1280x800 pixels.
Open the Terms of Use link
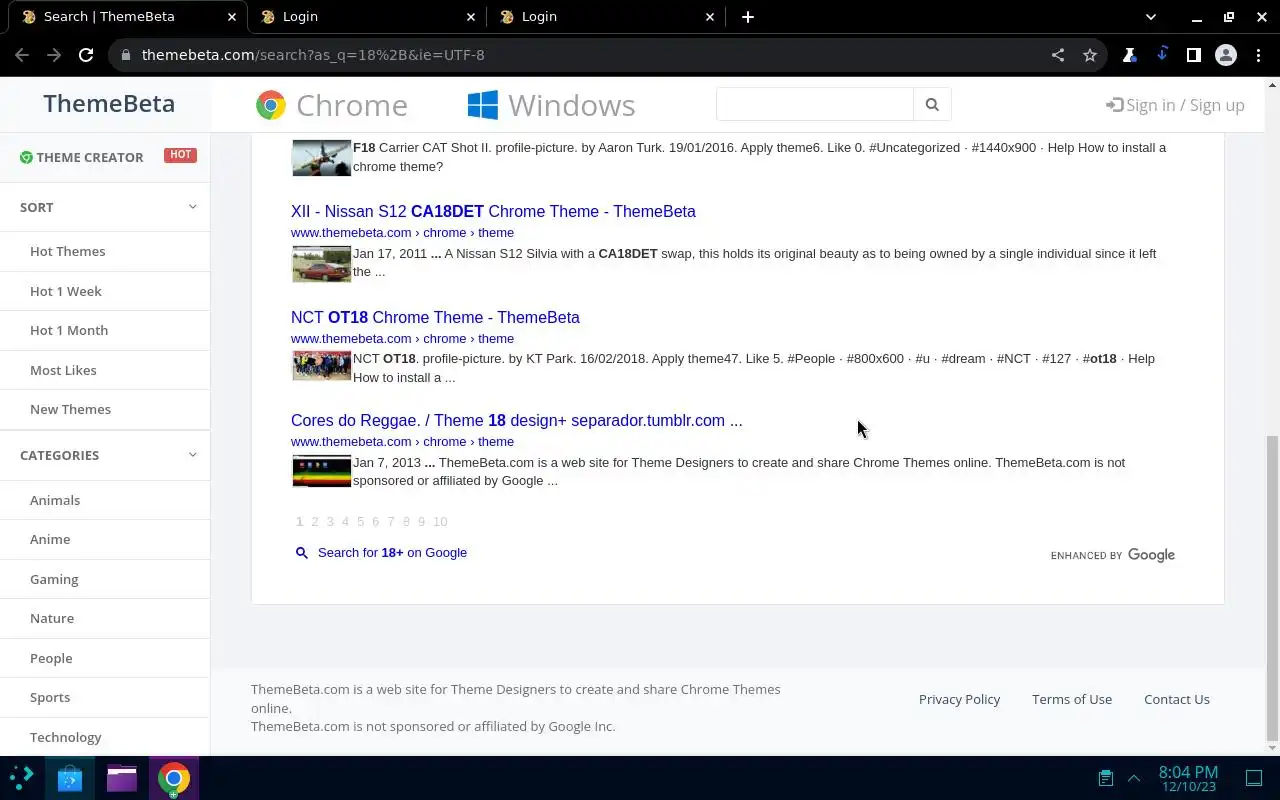(x=1072, y=699)
